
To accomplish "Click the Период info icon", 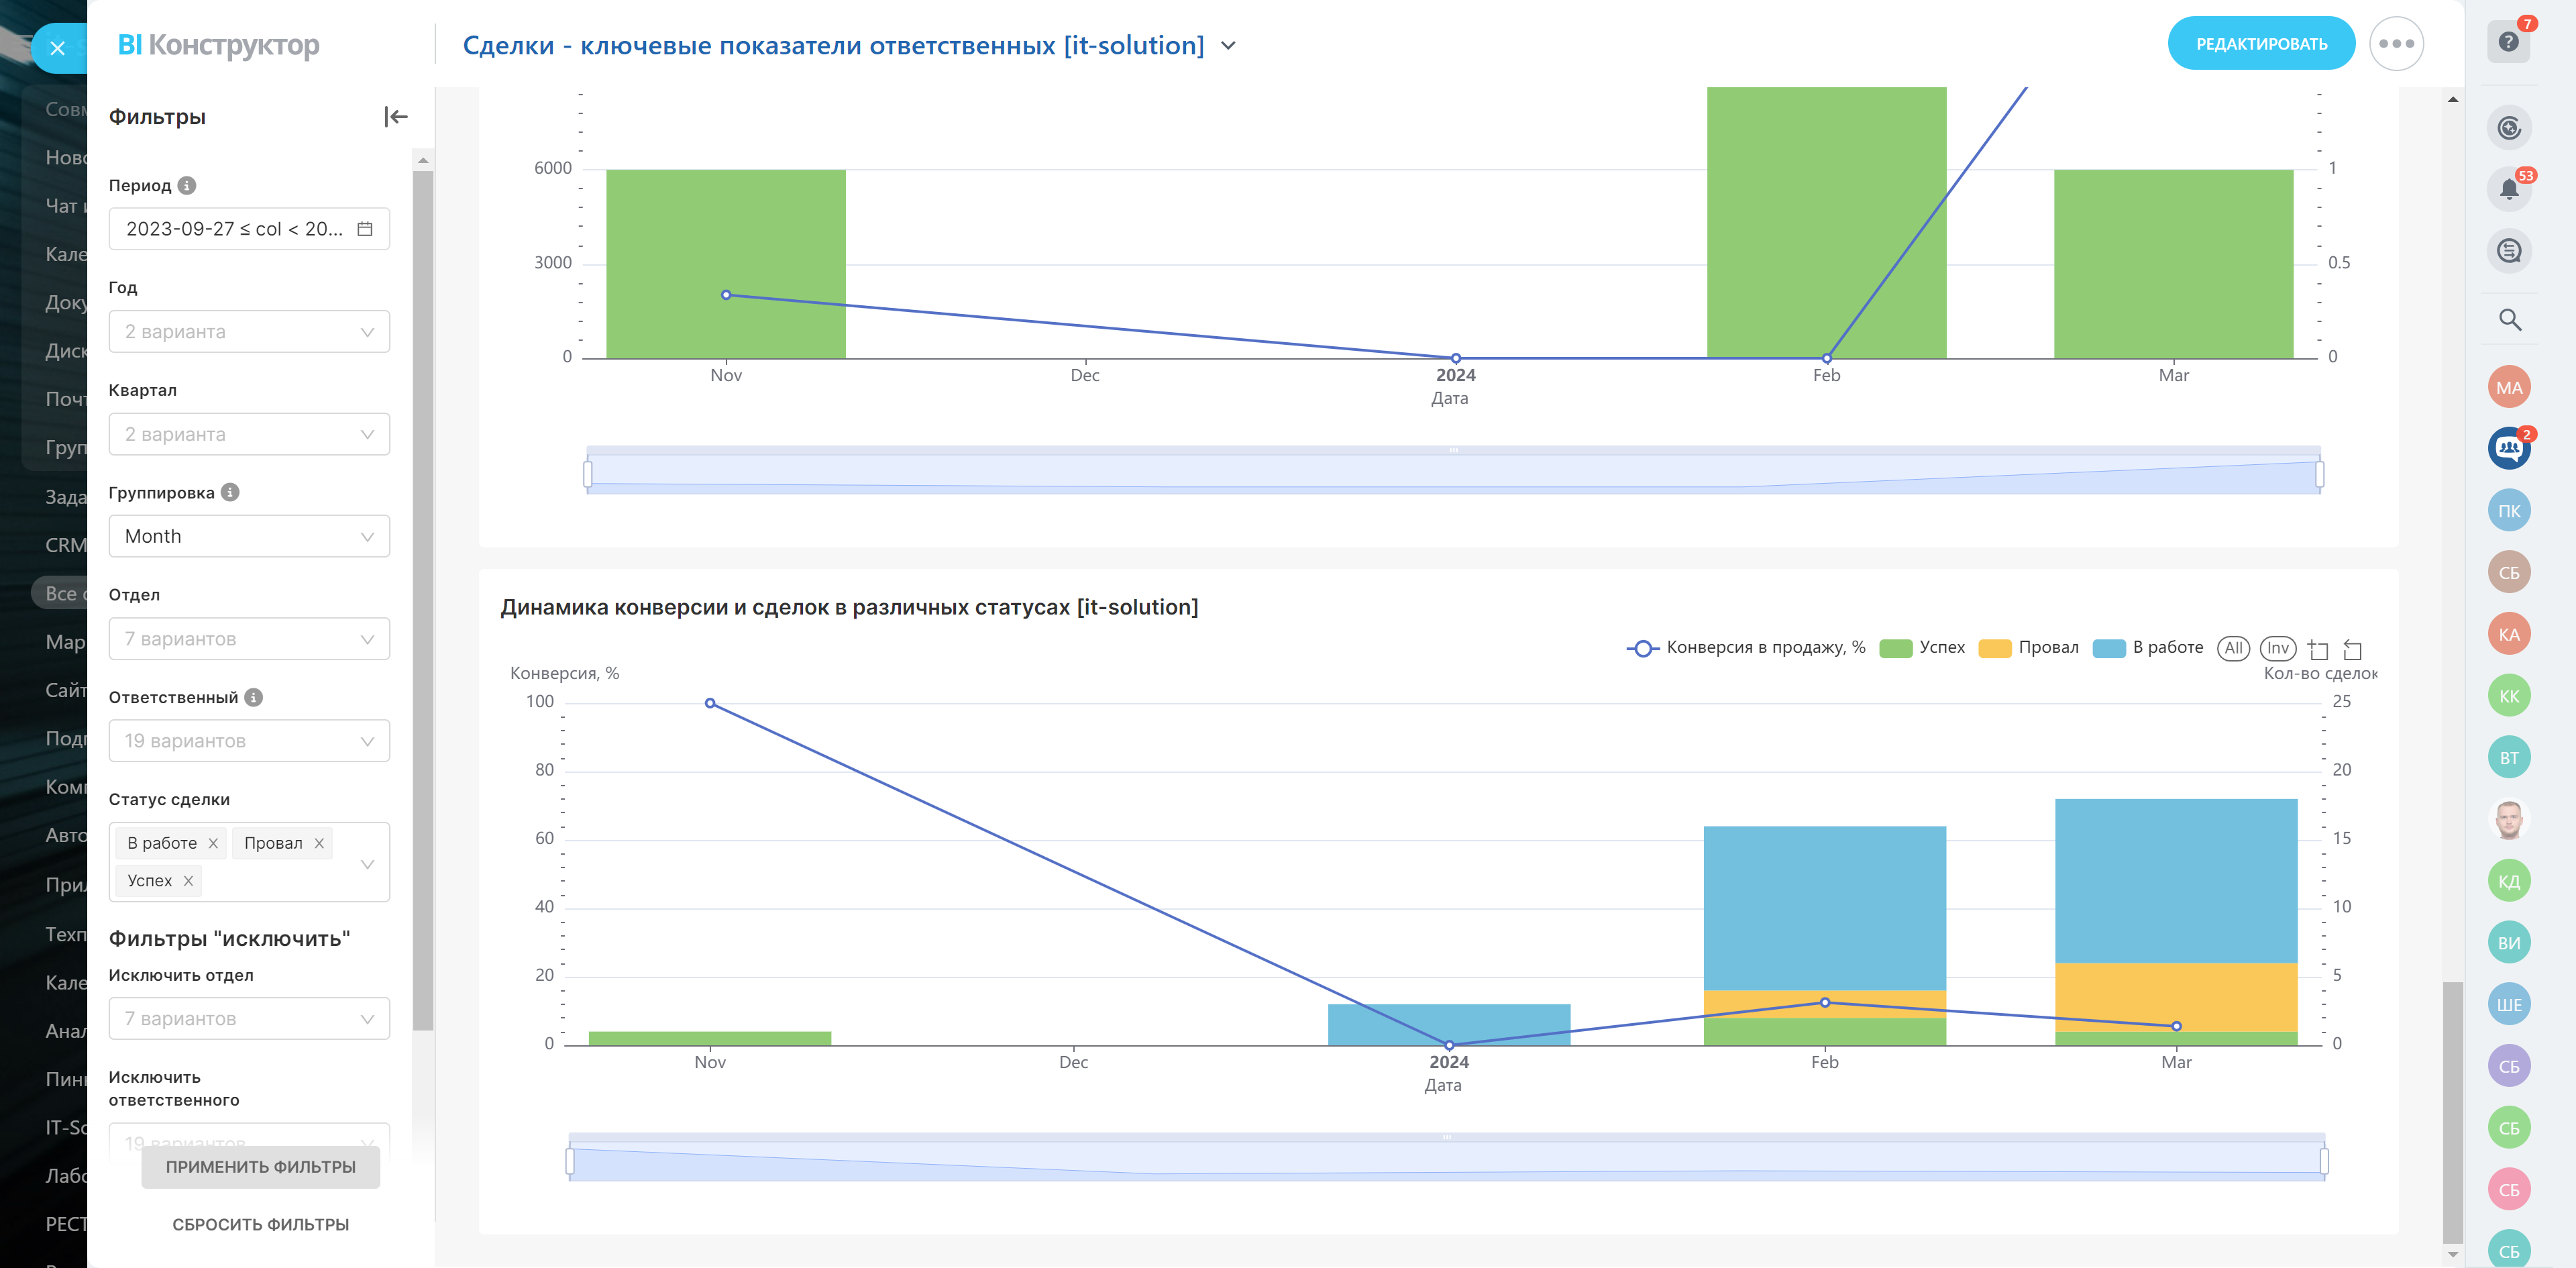I will (187, 186).
